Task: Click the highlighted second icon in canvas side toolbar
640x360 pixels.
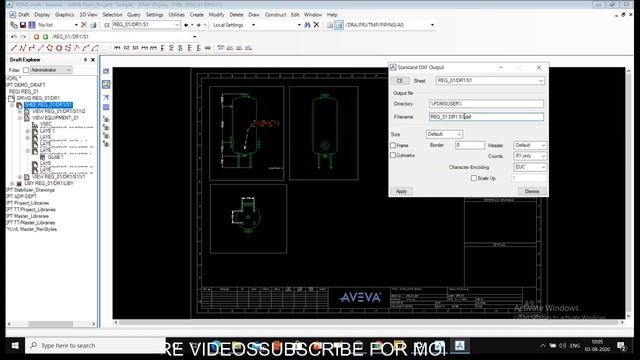Action: 106,84
